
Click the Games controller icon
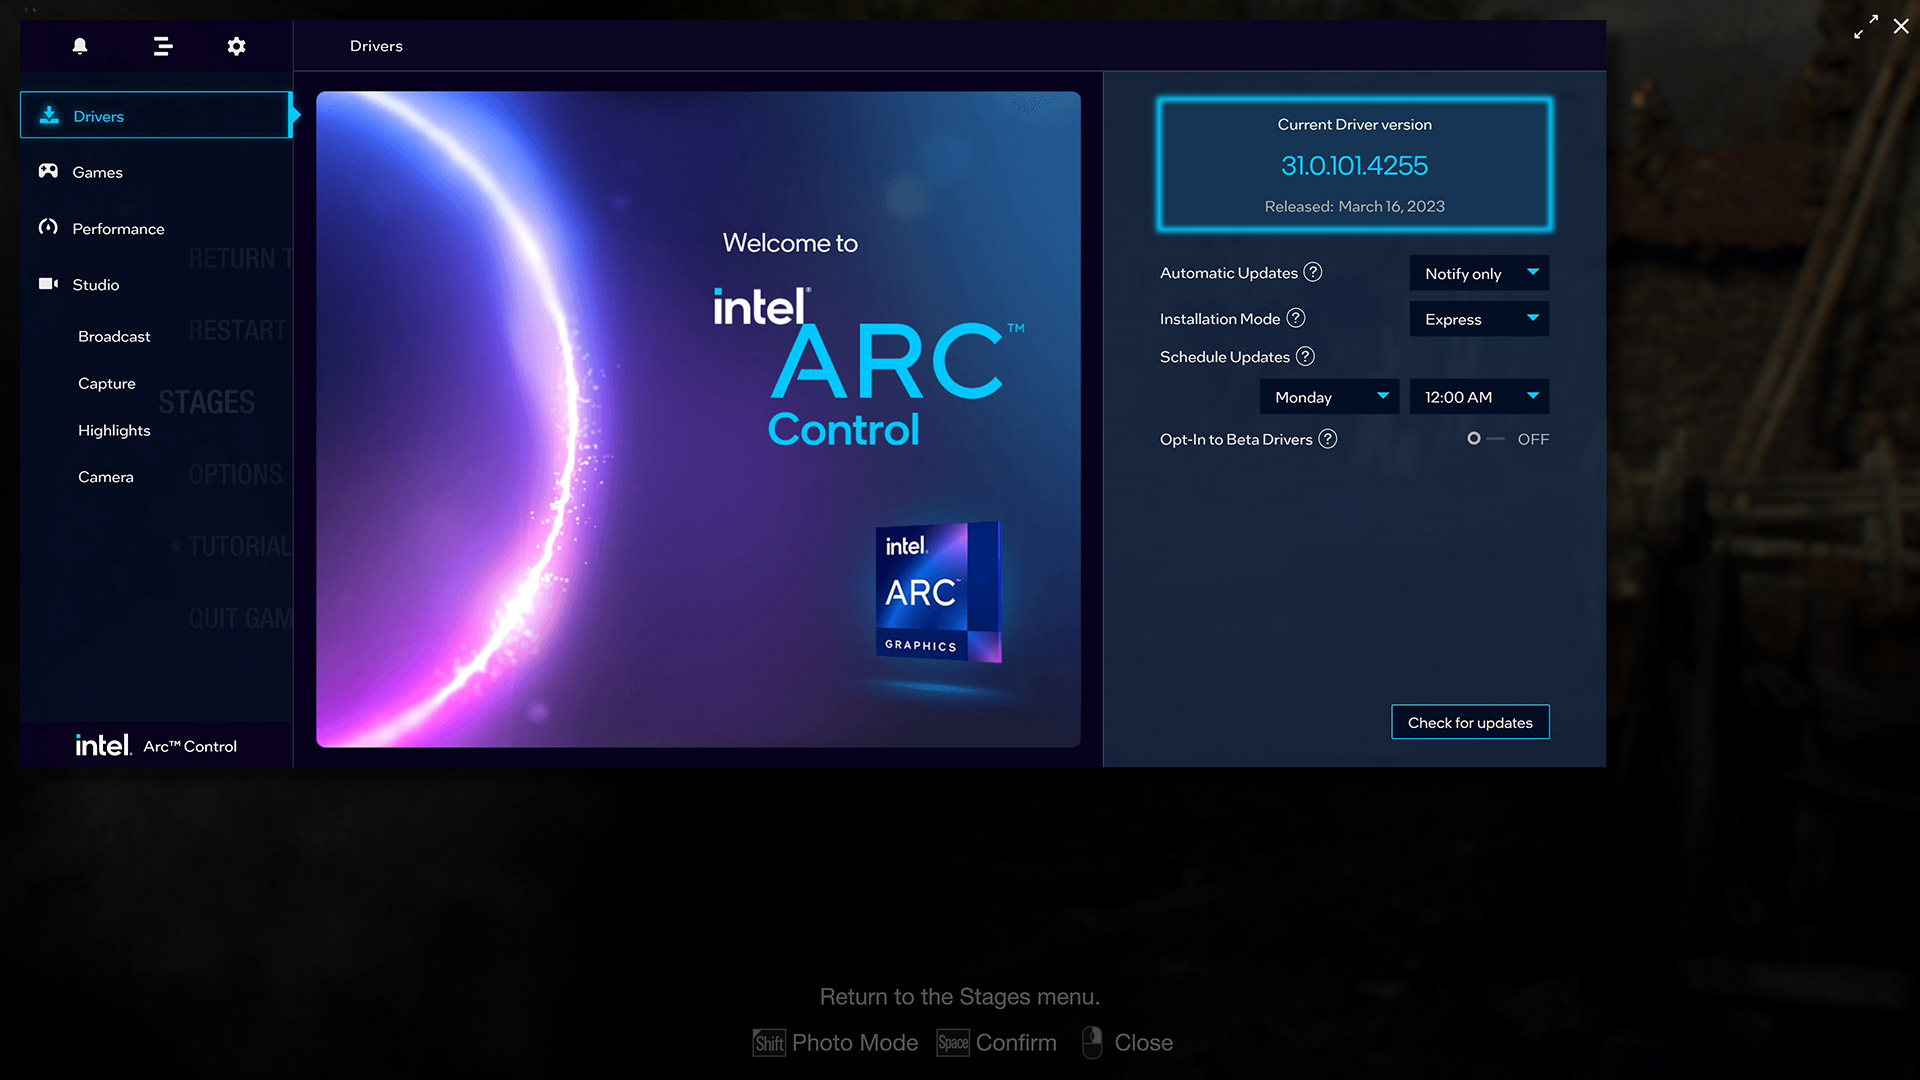(x=48, y=171)
